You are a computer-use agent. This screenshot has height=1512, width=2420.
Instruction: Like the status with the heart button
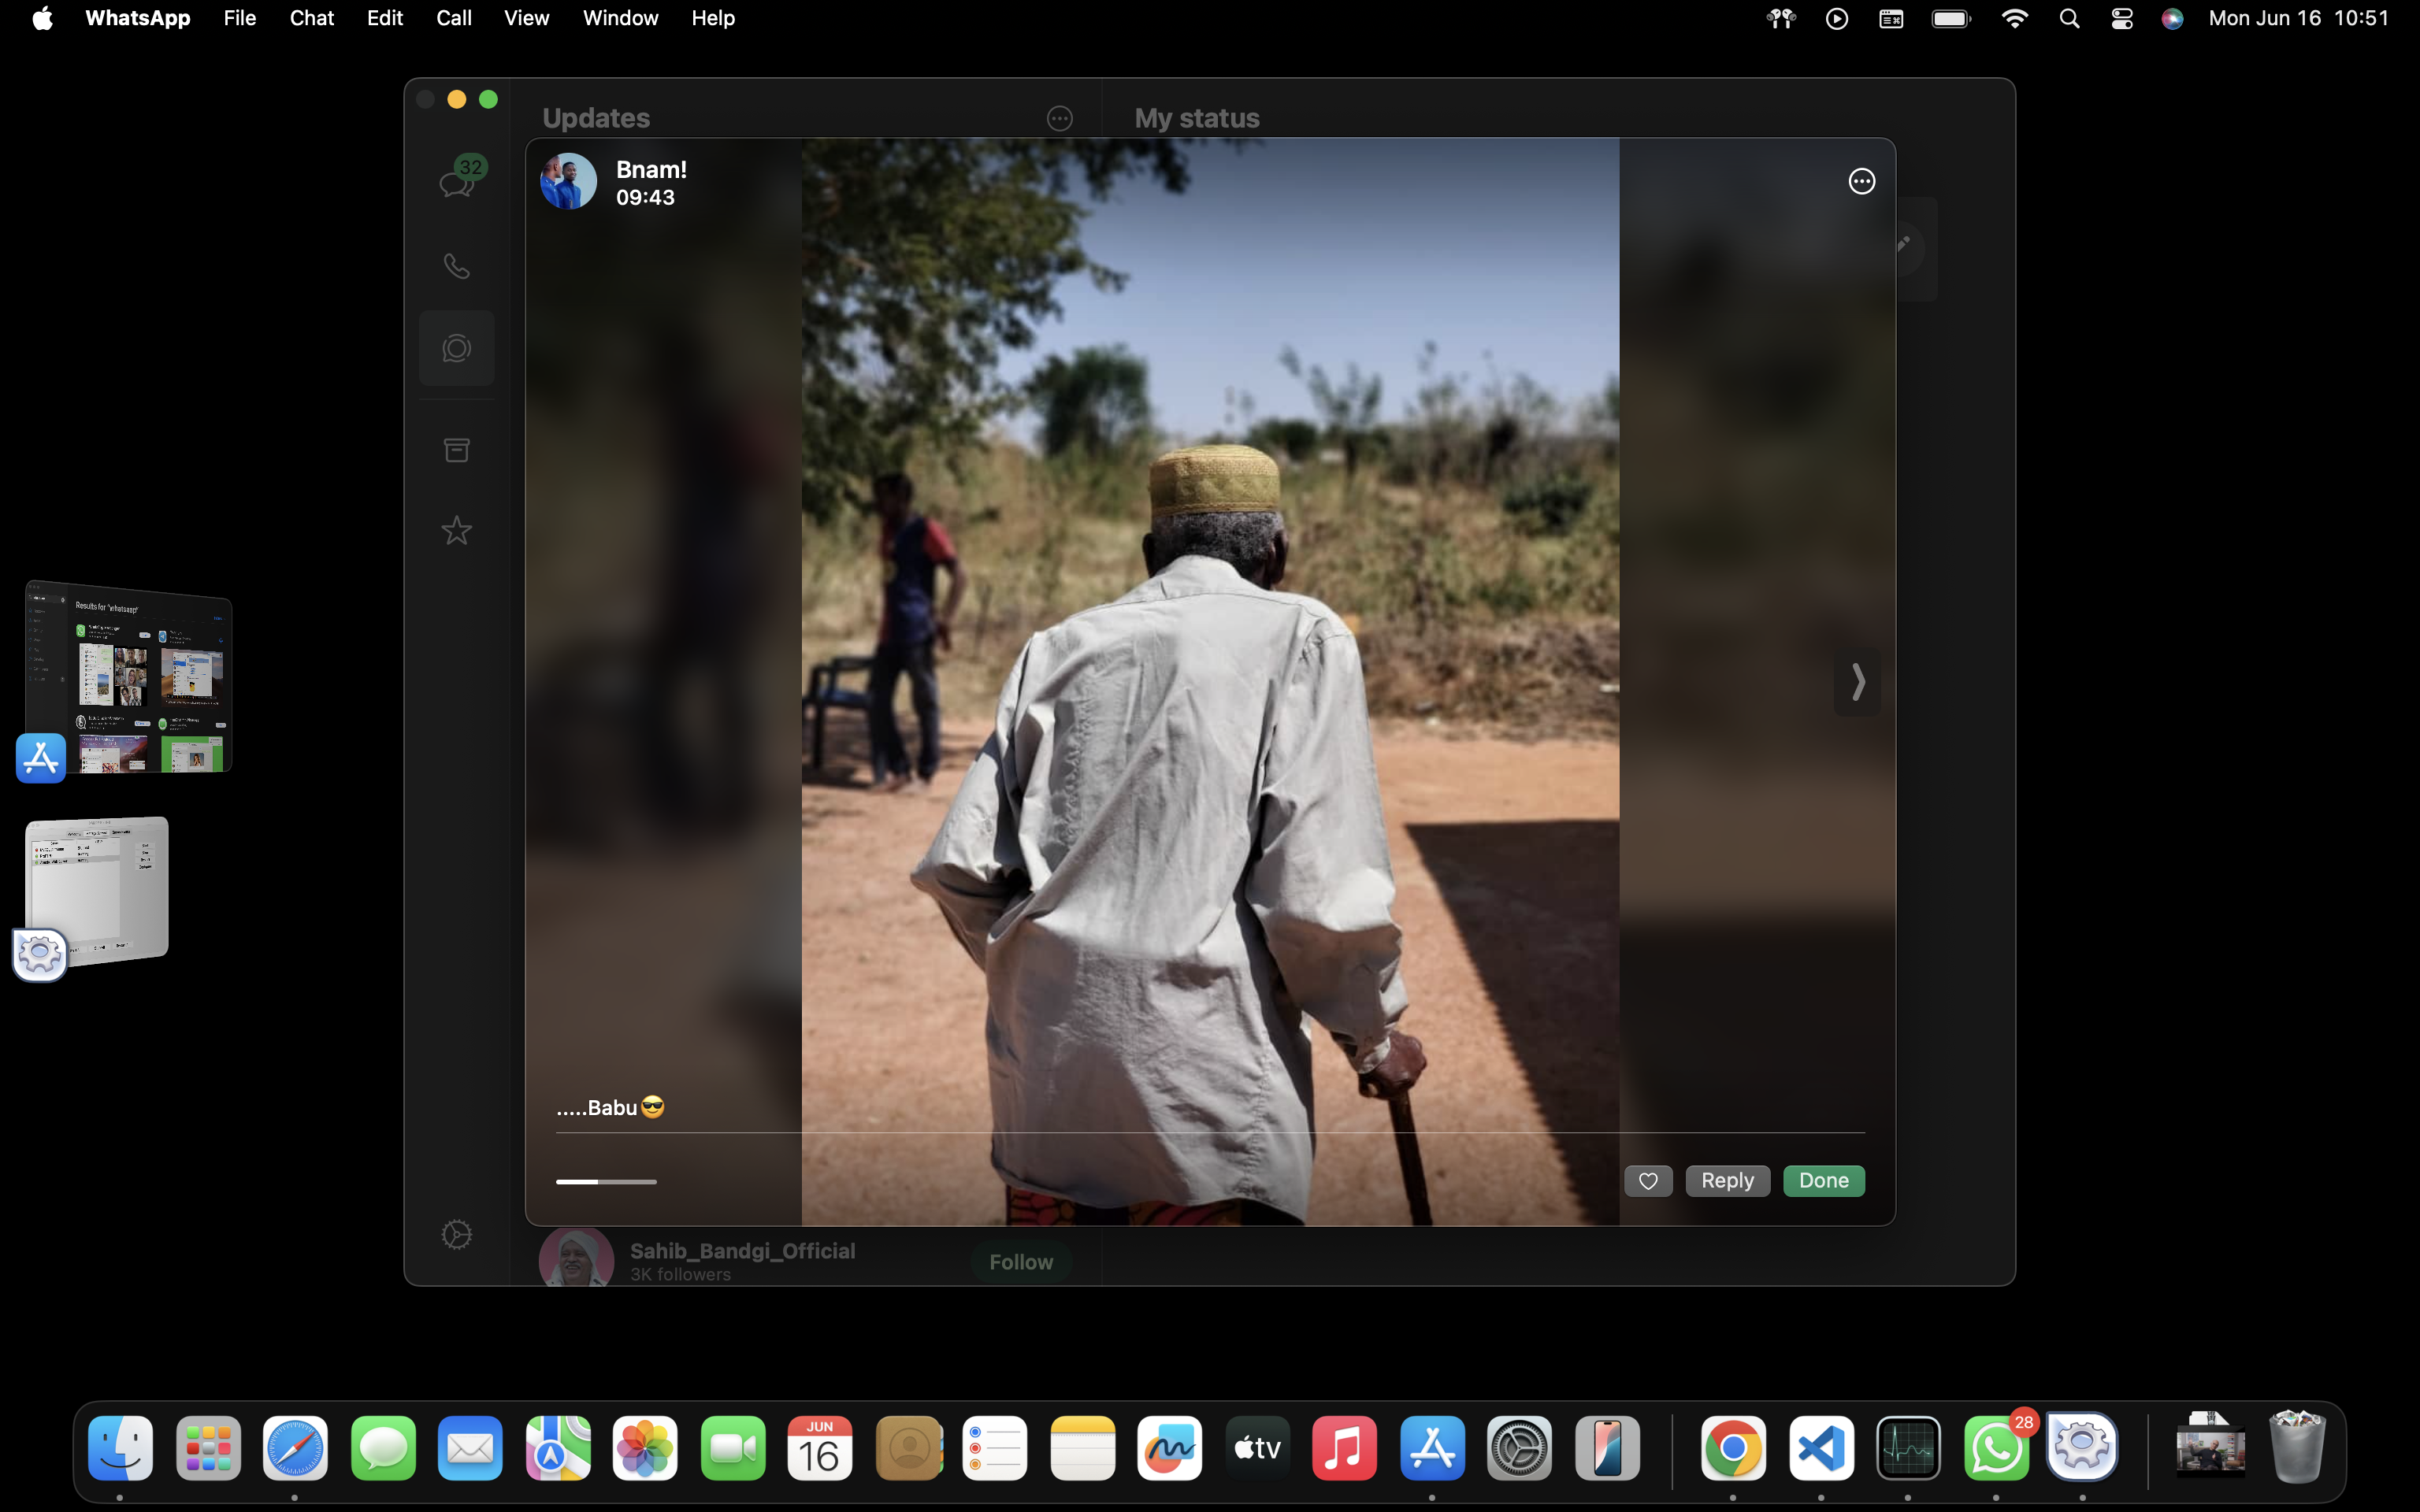coord(1648,1181)
